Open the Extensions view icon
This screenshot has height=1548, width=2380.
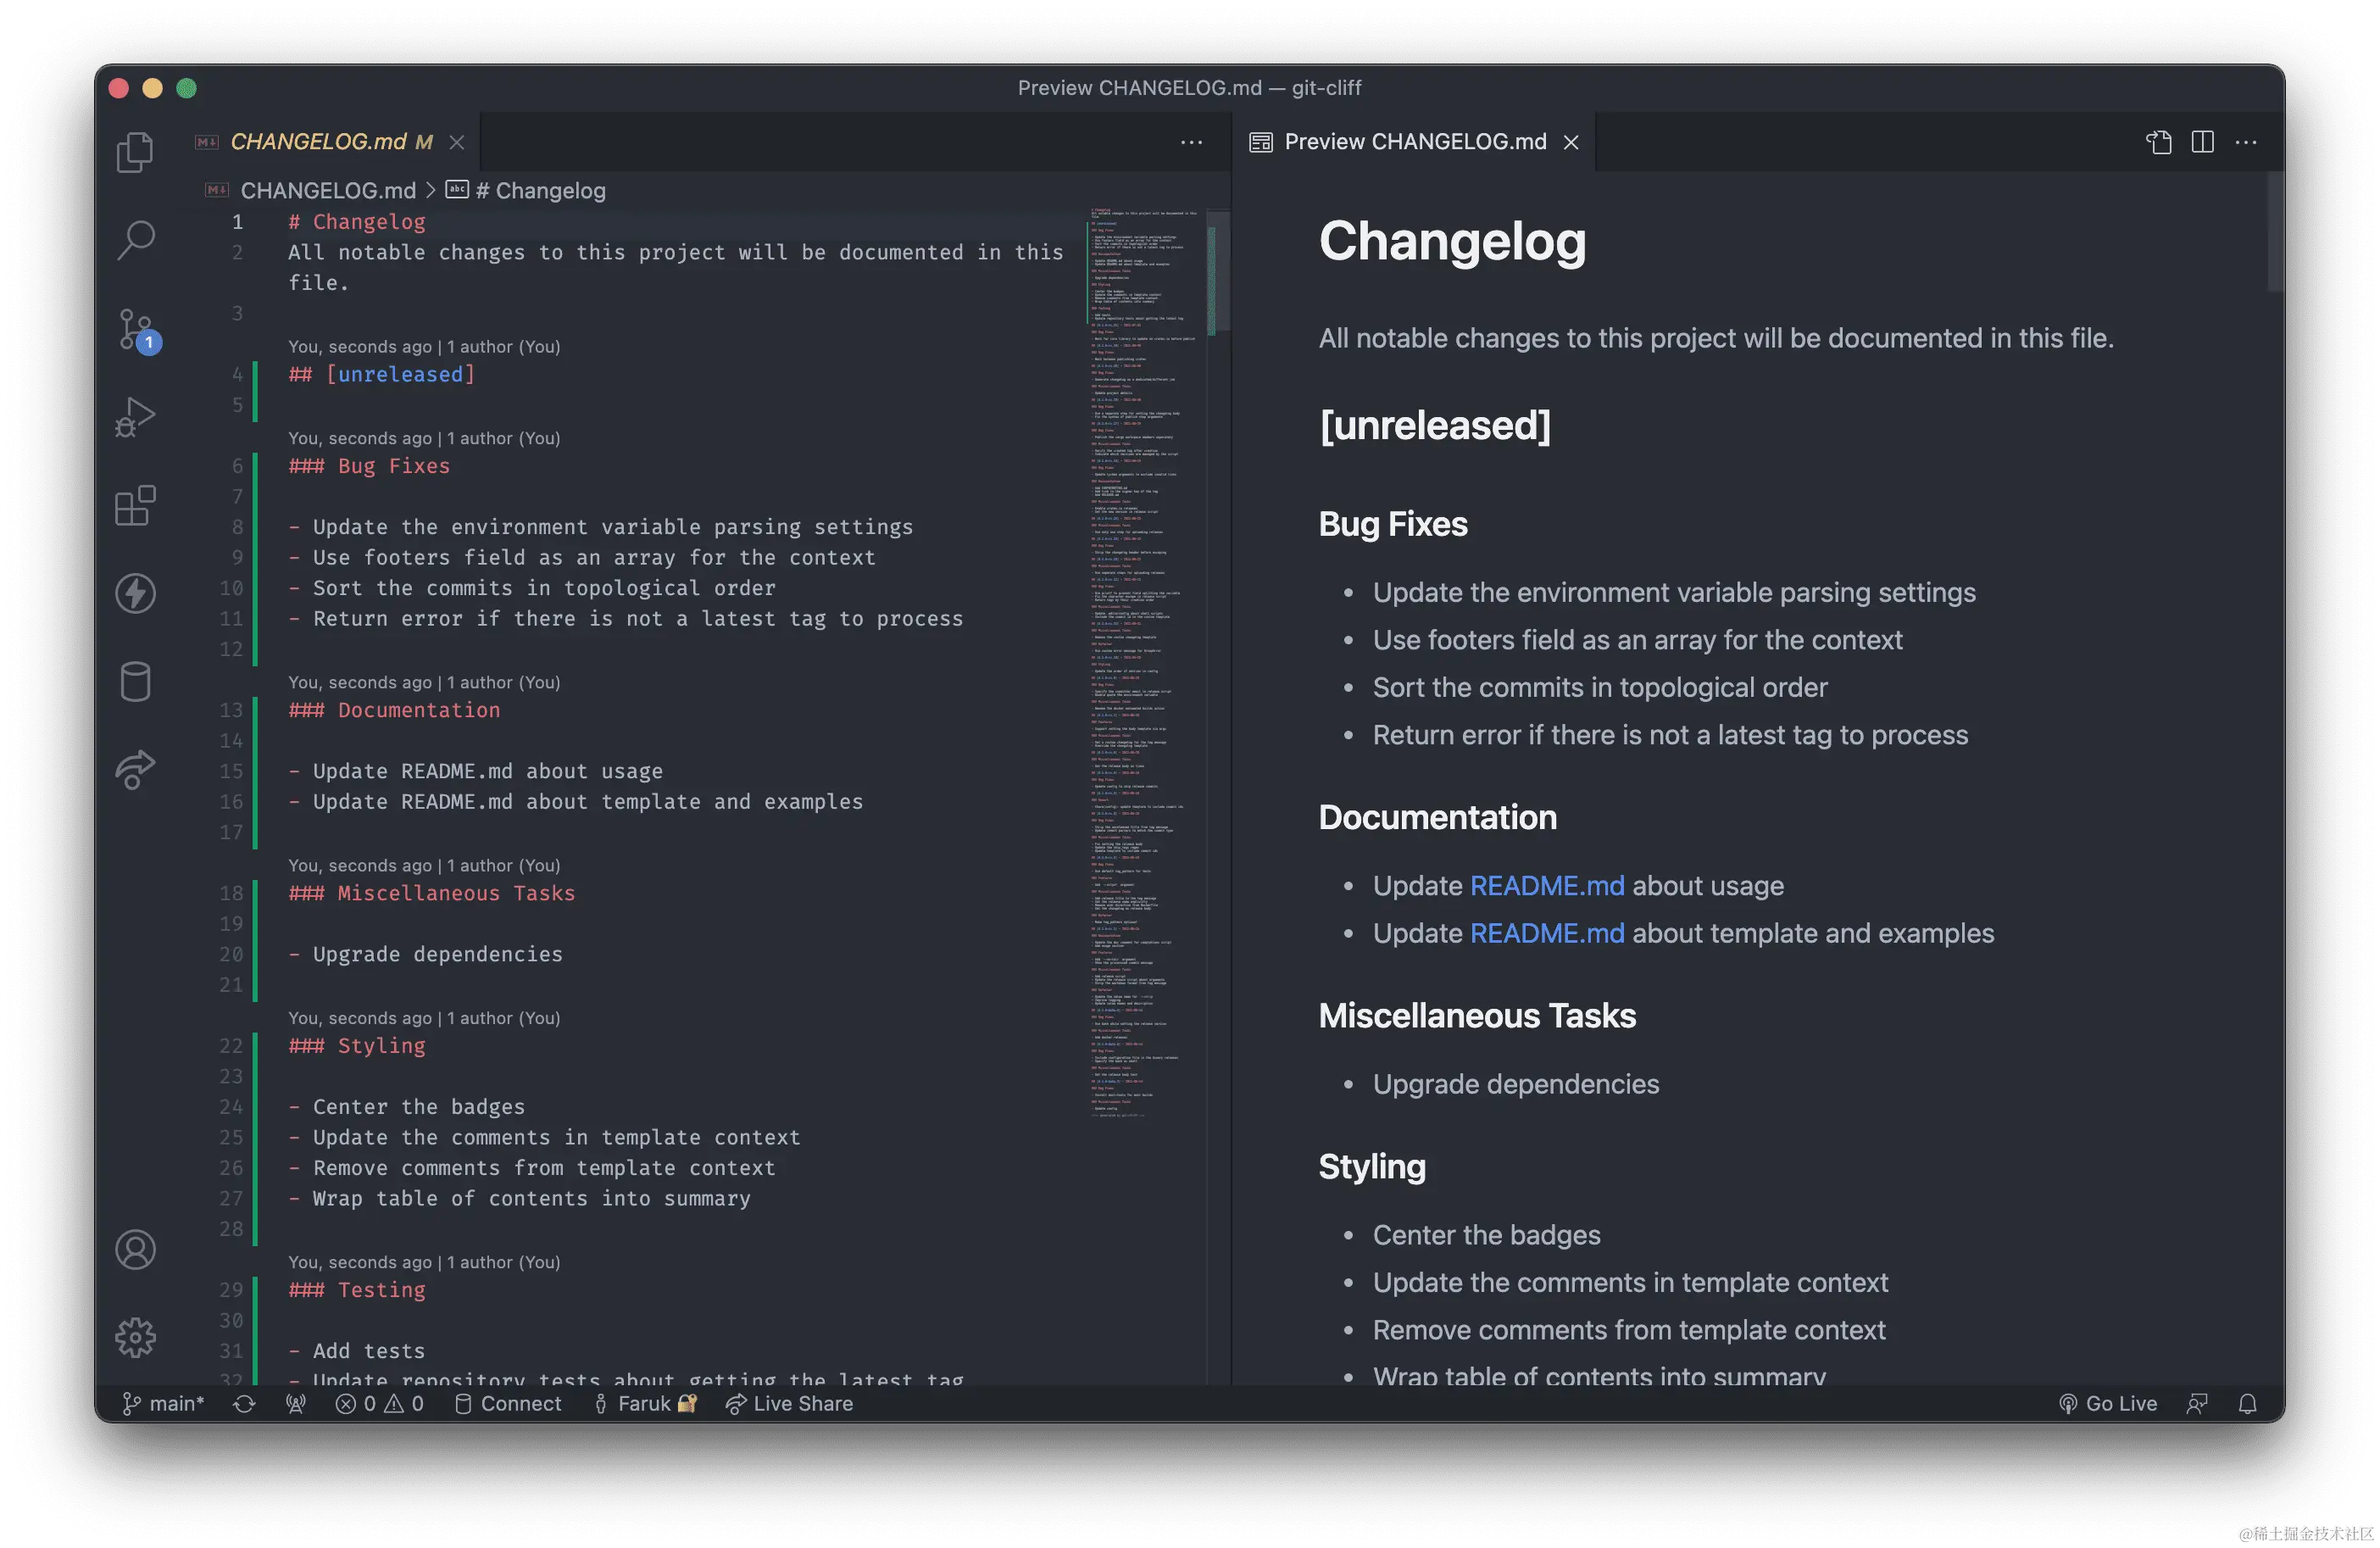tap(135, 505)
